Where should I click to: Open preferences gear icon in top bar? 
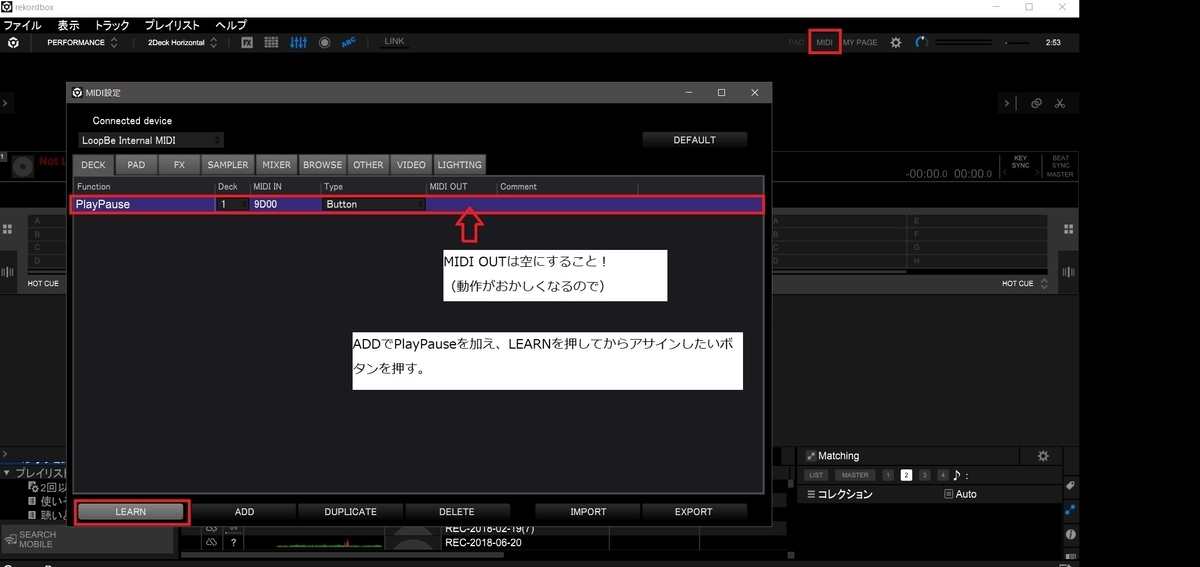[x=896, y=43]
